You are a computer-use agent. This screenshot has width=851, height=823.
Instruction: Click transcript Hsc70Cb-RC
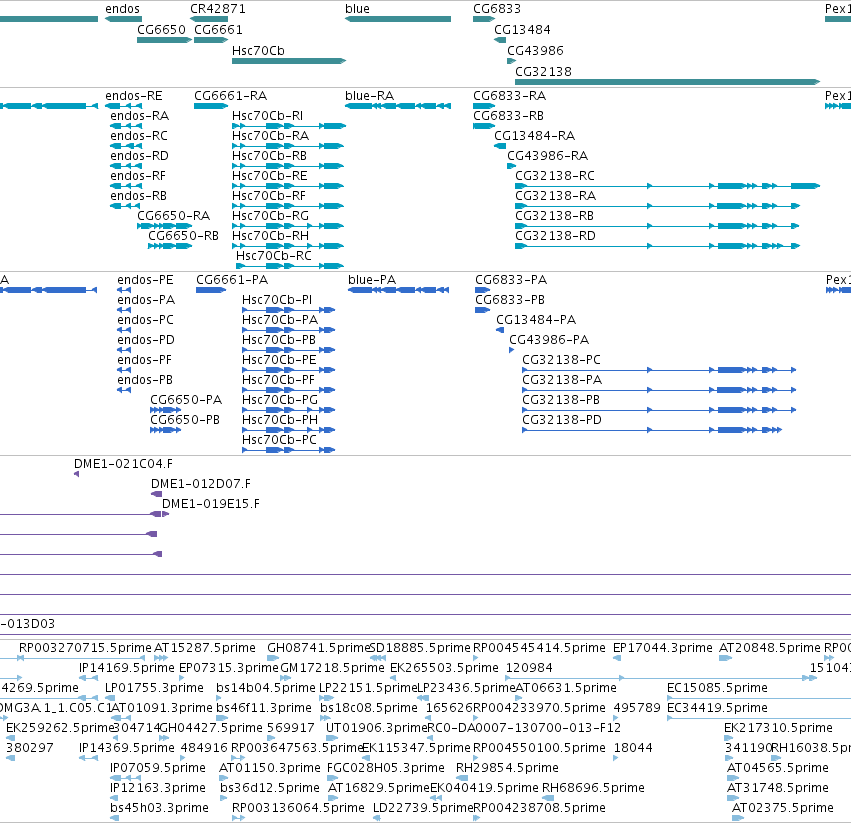click(274, 256)
